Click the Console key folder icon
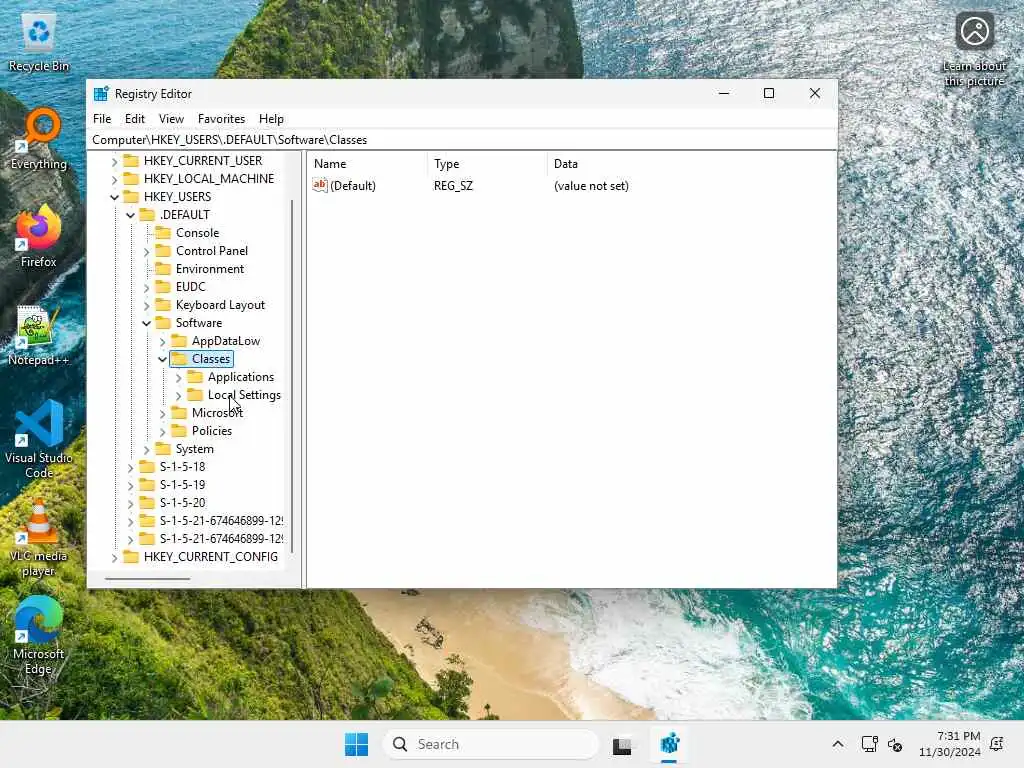1024x768 pixels. (163, 233)
